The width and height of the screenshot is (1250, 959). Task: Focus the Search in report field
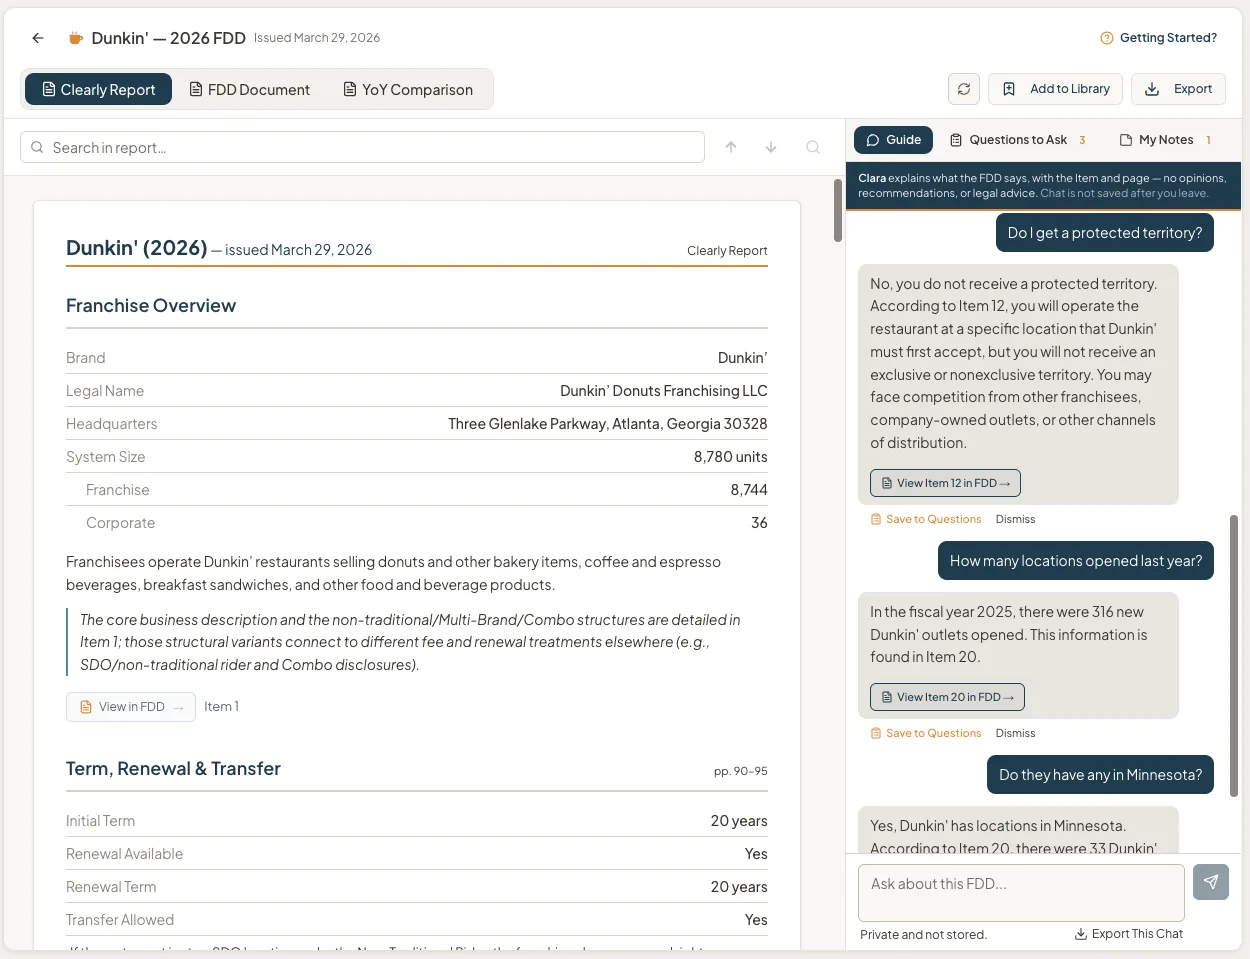coord(362,147)
